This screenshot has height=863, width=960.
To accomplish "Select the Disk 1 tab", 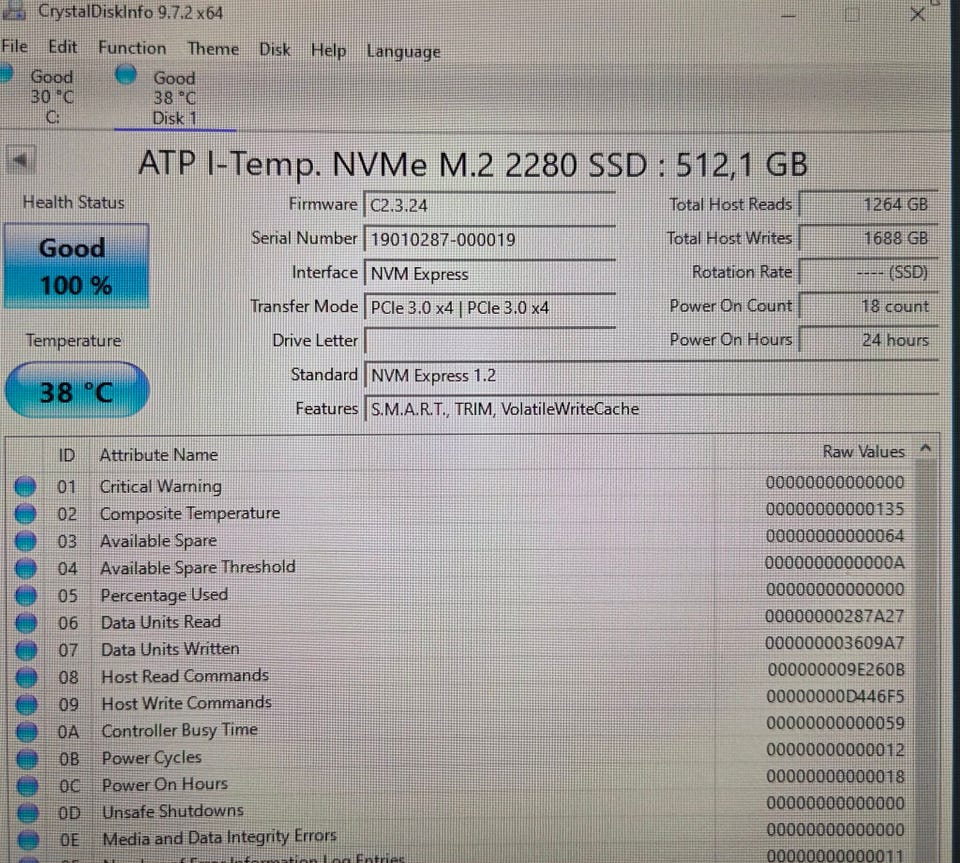I will 174,98.
